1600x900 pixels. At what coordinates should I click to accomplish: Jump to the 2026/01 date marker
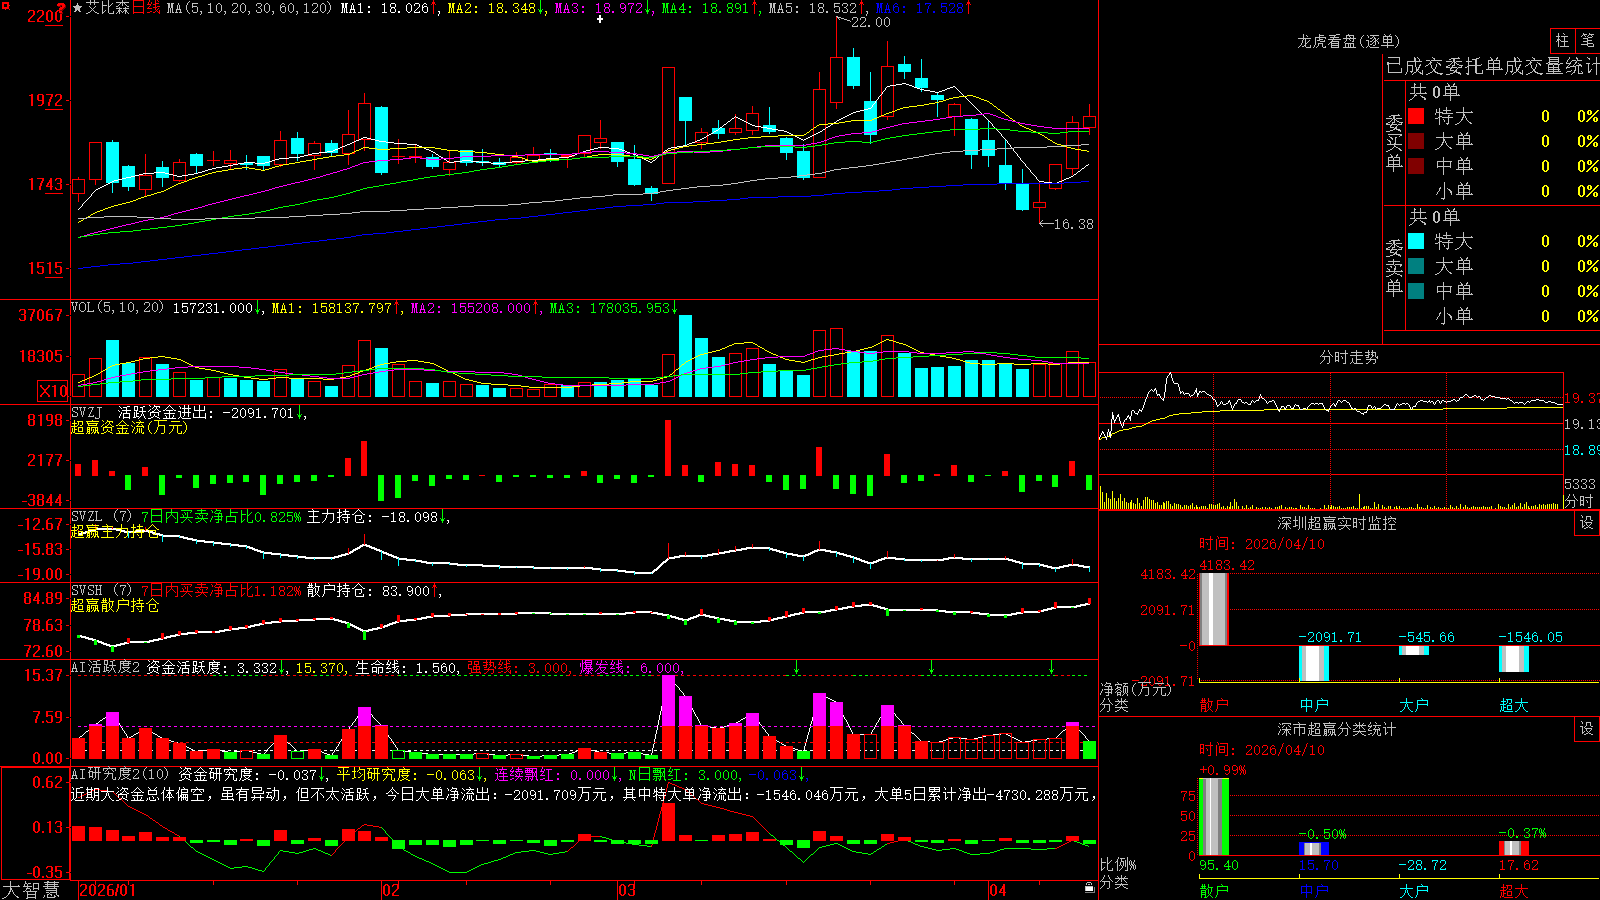point(107,890)
